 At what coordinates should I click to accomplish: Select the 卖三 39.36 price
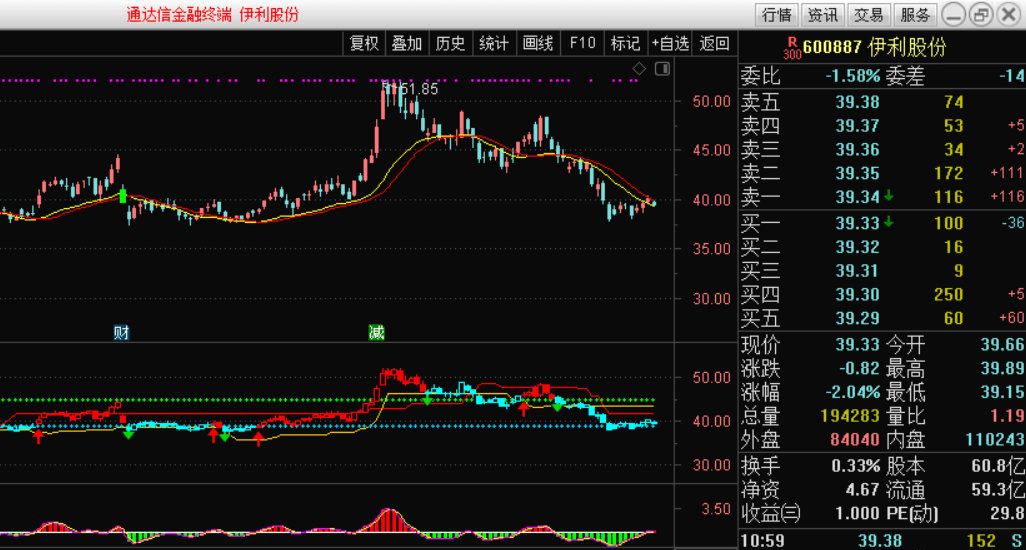857,150
